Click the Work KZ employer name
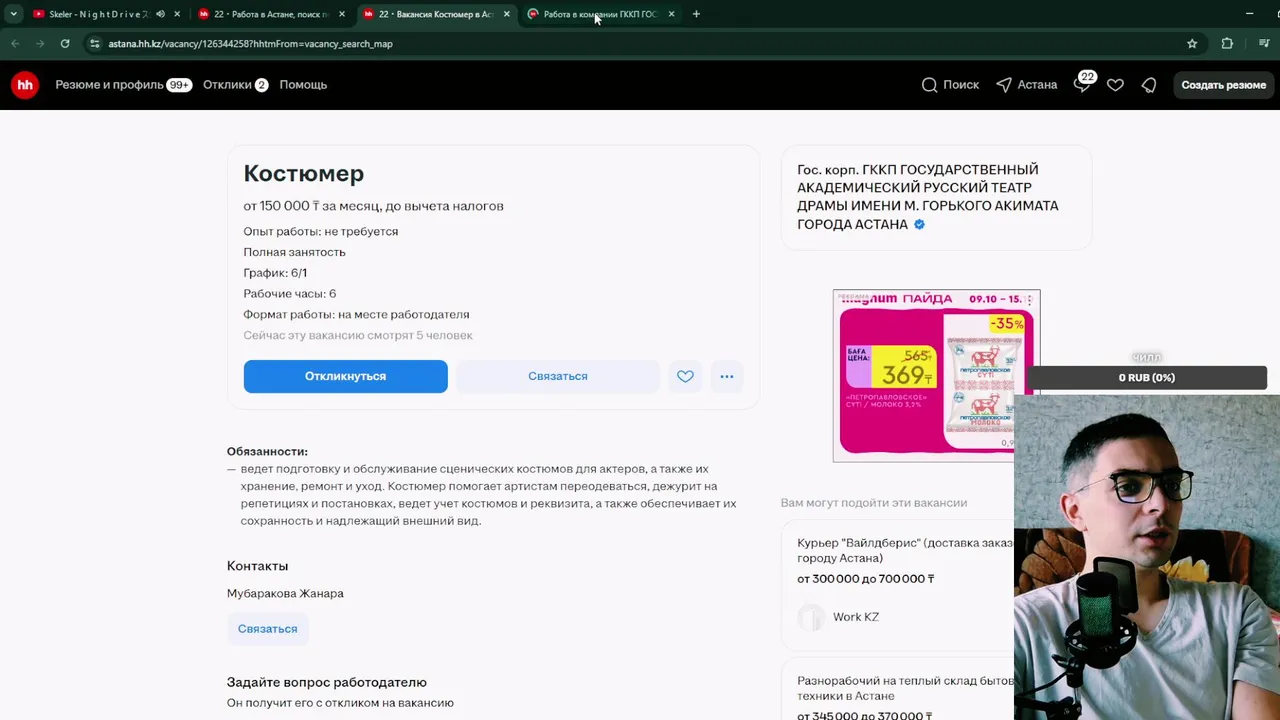Viewport: 1280px width, 720px height. point(856,617)
